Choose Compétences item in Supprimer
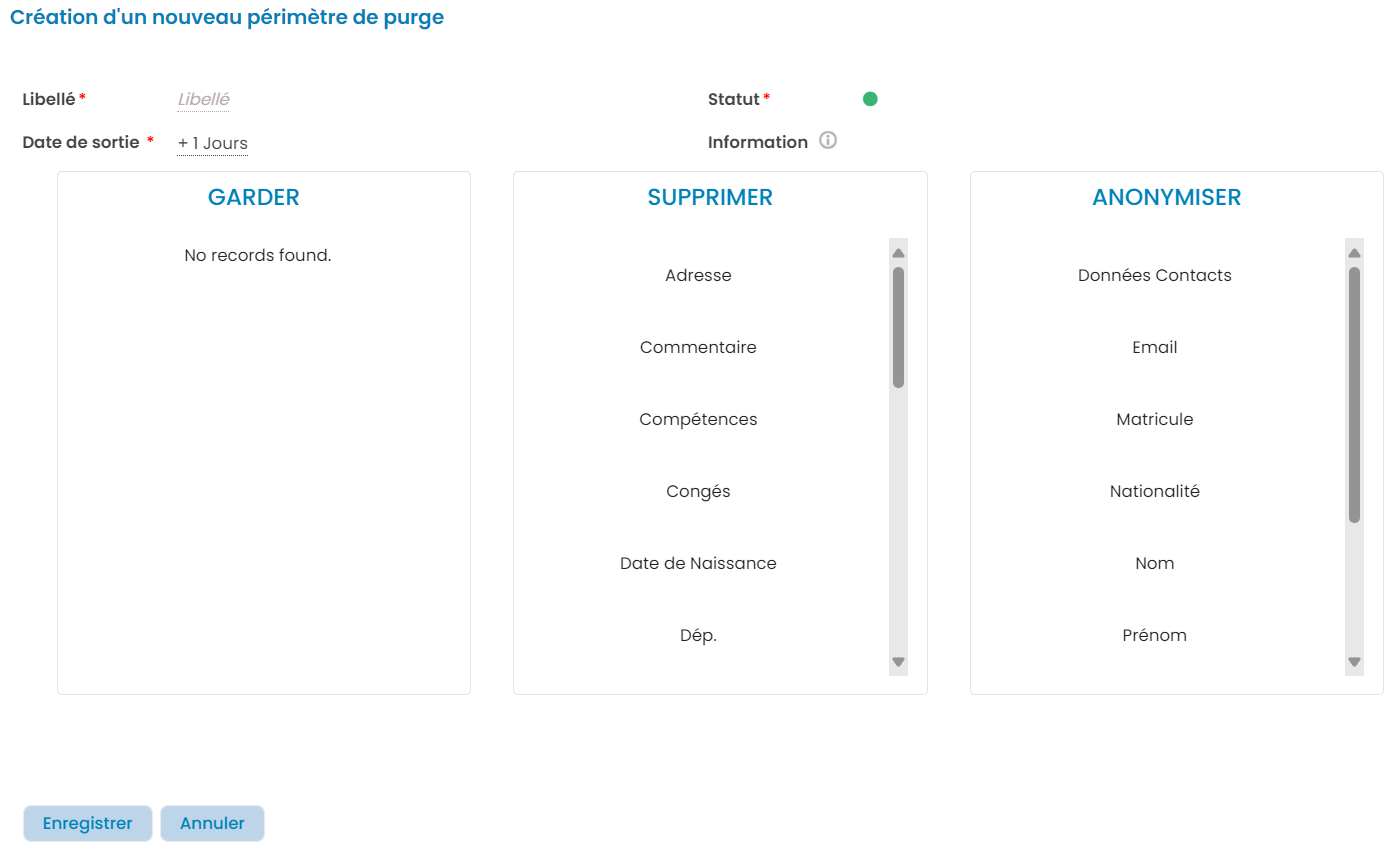Screen dimensions: 1398x853 coord(698,419)
